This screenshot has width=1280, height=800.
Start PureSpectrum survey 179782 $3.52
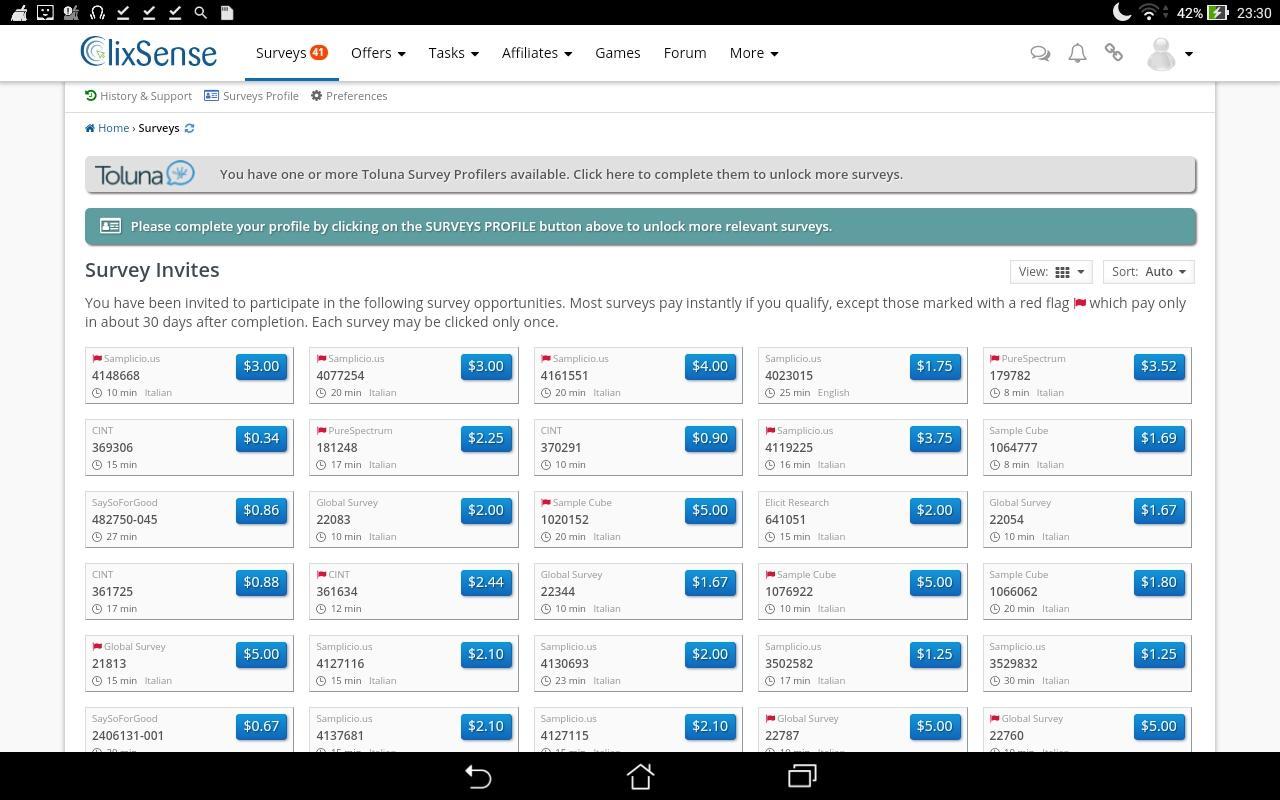click(1159, 366)
